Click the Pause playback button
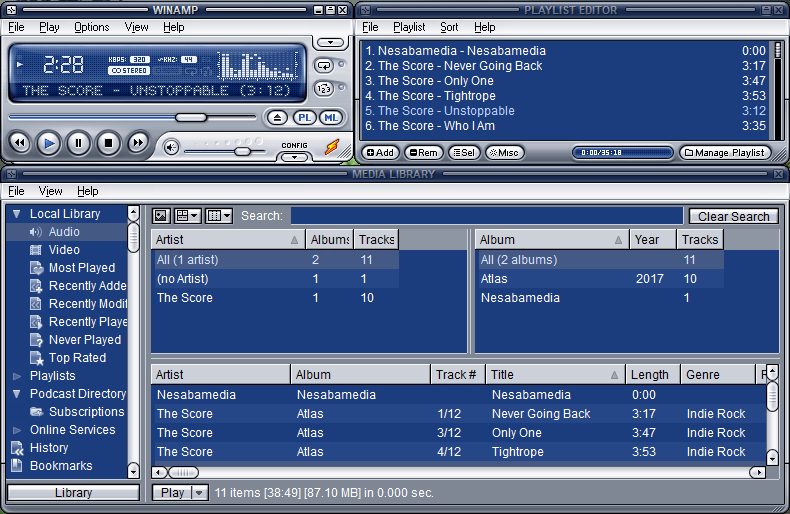The height and width of the screenshot is (514, 790). pos(78,143)
